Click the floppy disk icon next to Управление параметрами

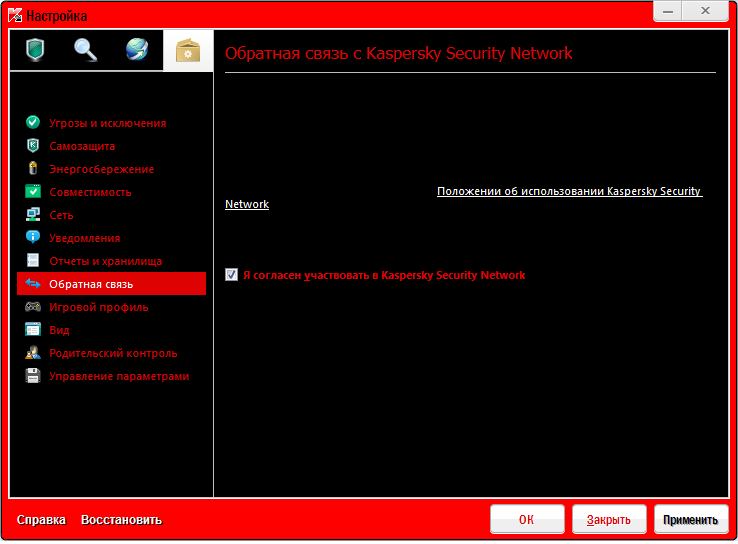33,376
